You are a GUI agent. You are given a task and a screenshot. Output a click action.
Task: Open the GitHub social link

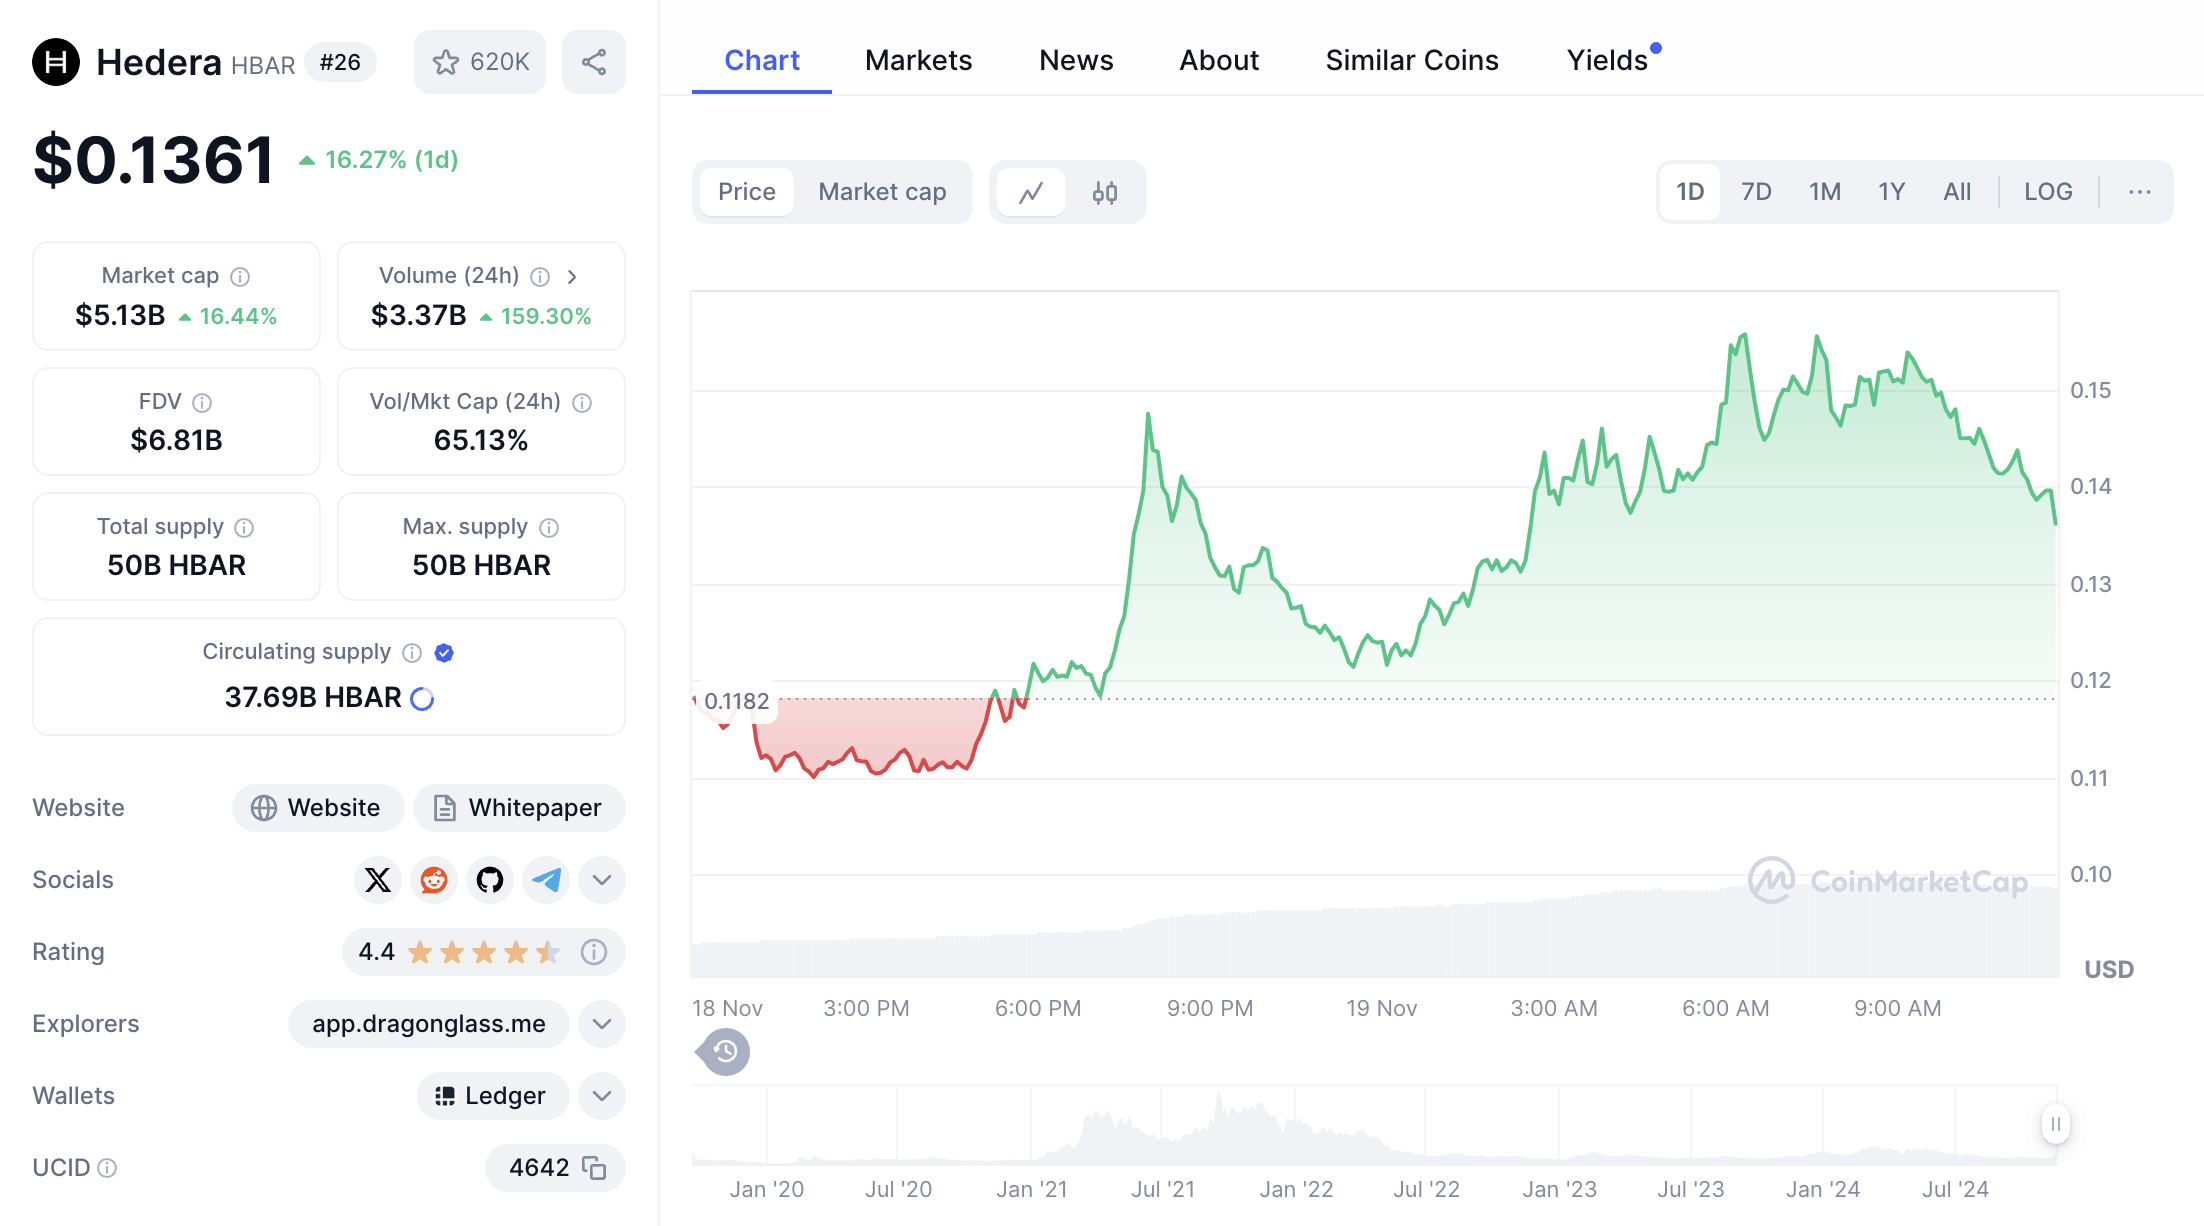click(490, 880)
